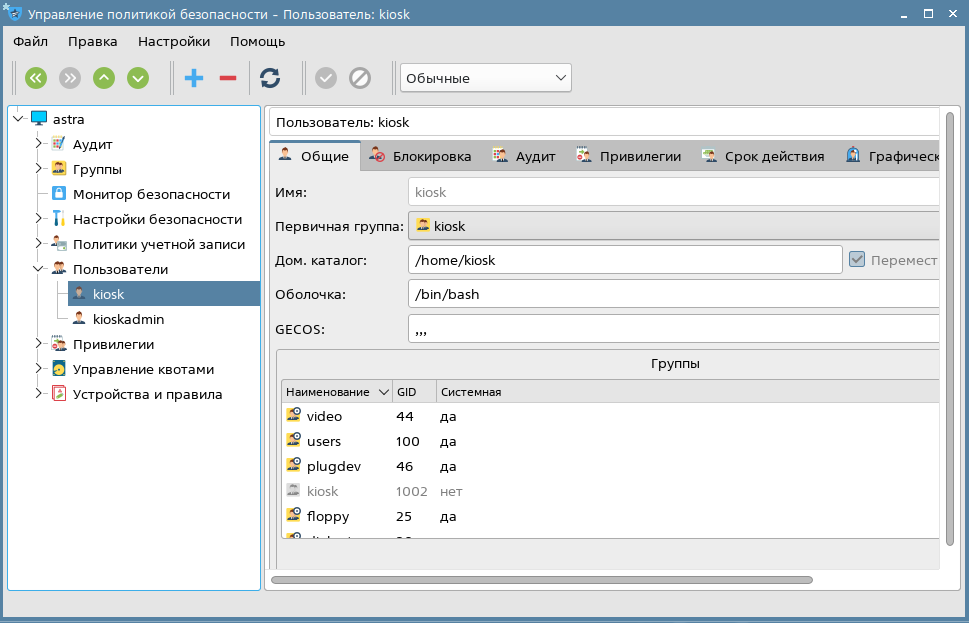Open the Обычные dropdown
This screenshot has height=623, width=969.
(486, 78)
